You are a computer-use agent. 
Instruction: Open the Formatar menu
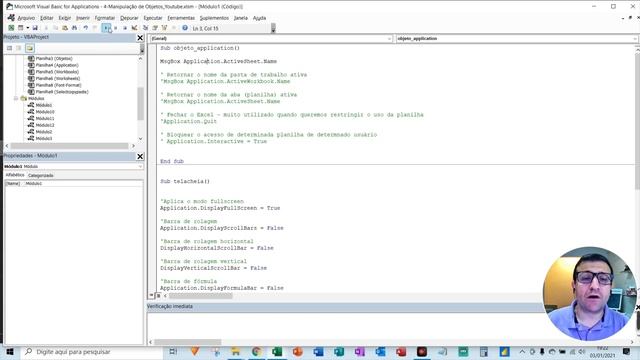104,18
